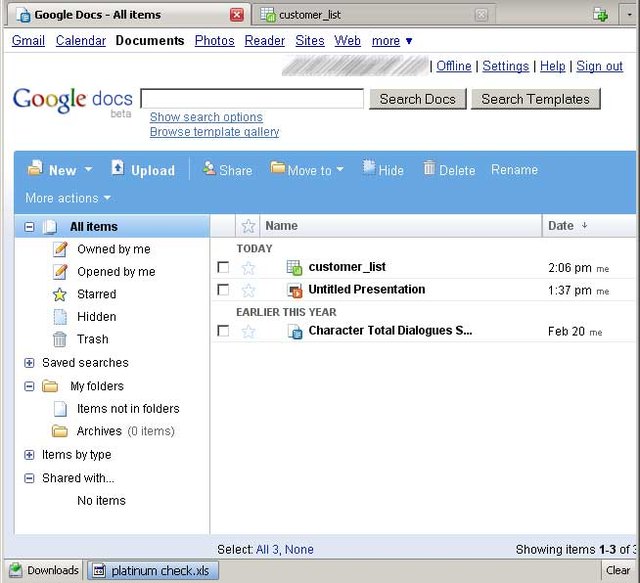Click the pencil icon next to Opened by me
The height and width of the screenshot is (583, 640).
click(60, 271)
